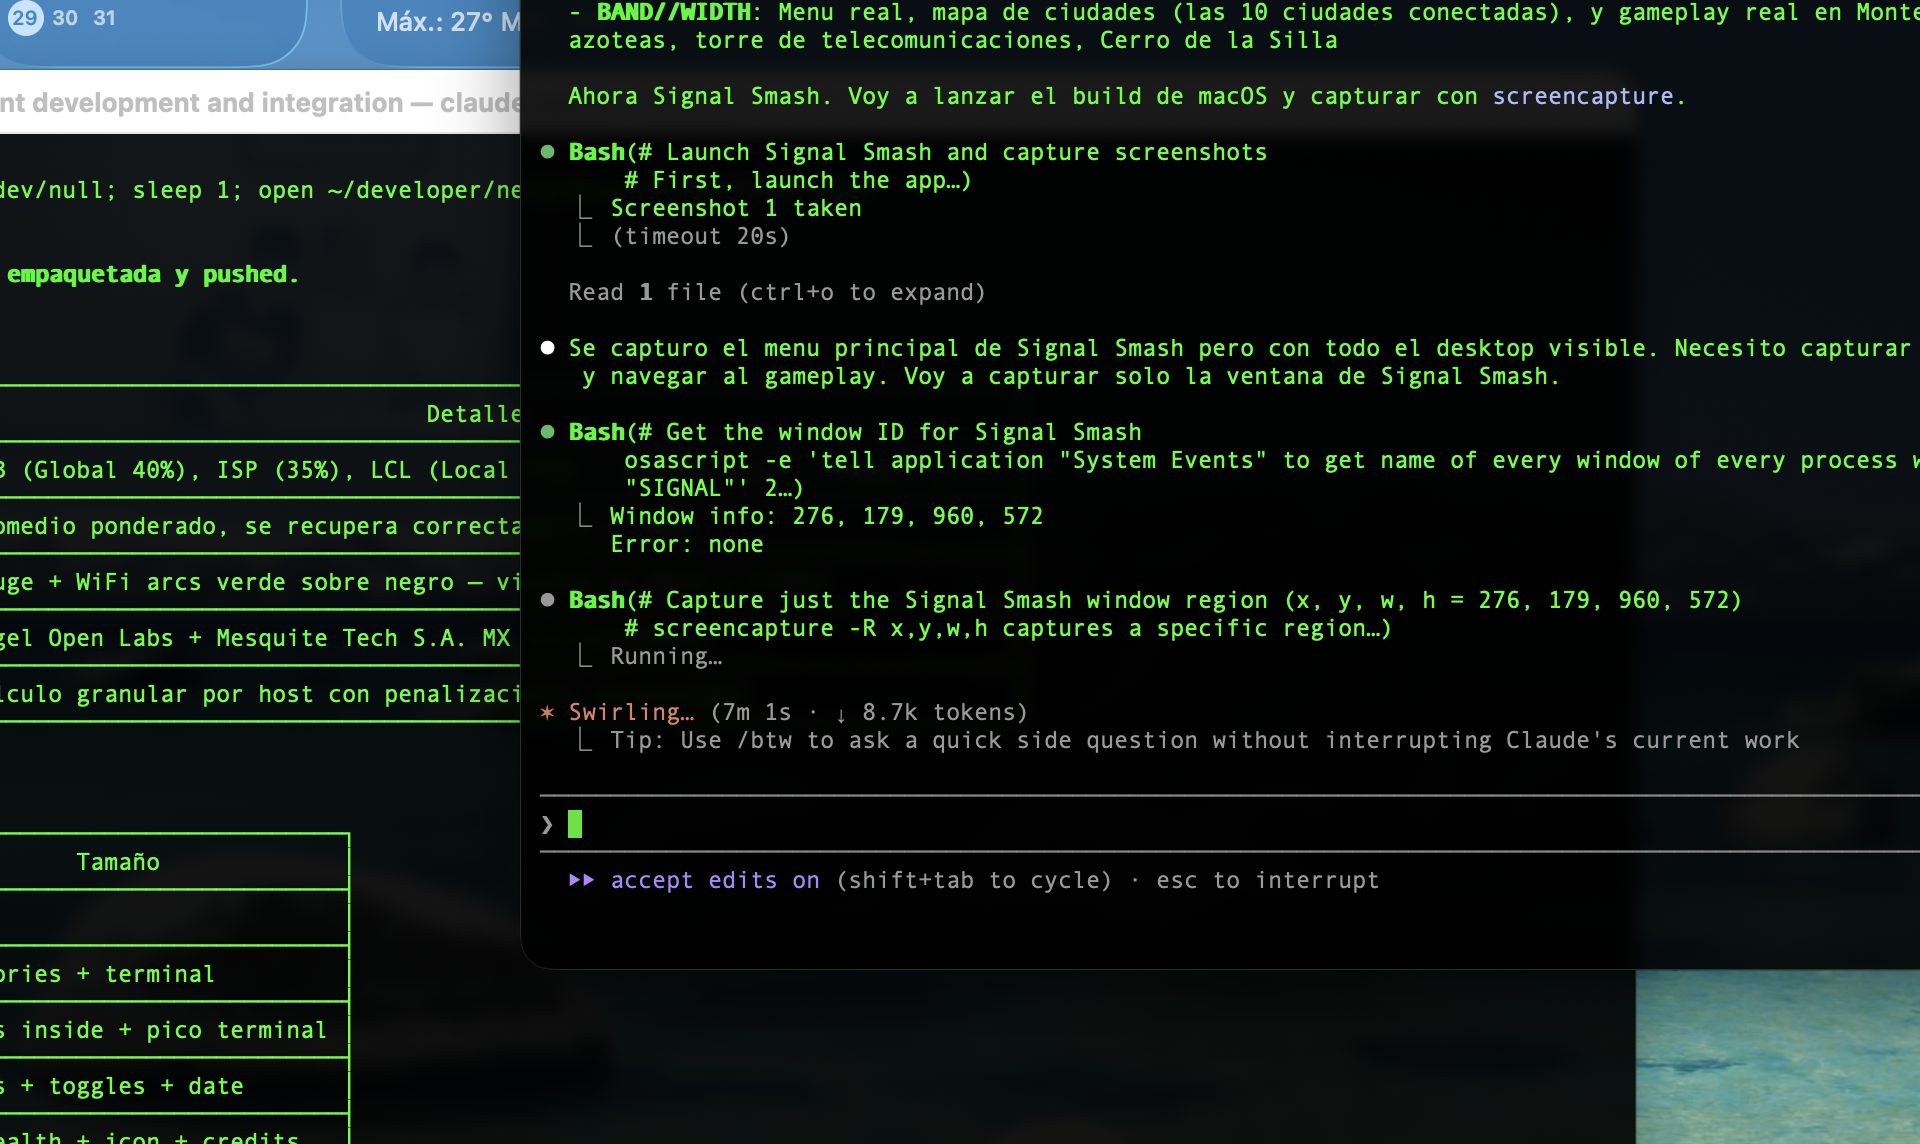Click the '8.7k tokens' counter
This screenshot has width=1920, height=1144.
938,712
